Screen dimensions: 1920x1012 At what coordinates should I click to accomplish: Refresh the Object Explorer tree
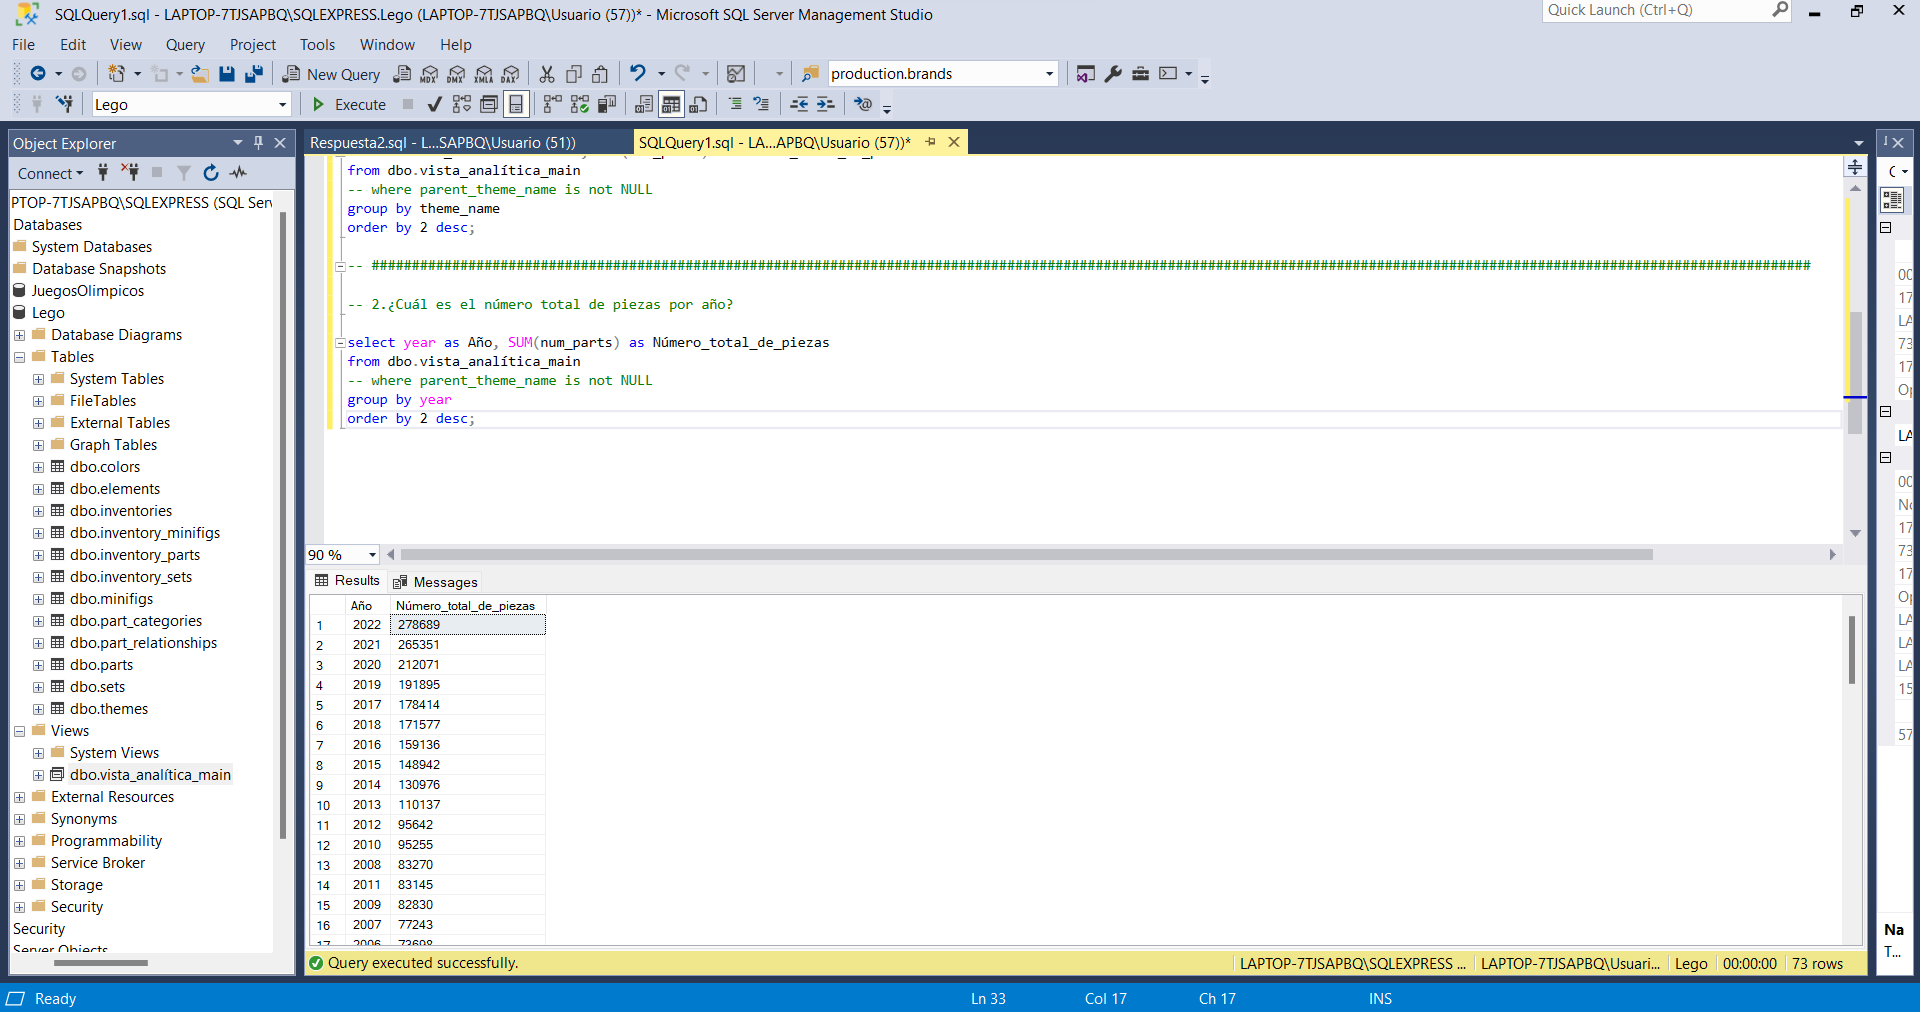(211, 173)
